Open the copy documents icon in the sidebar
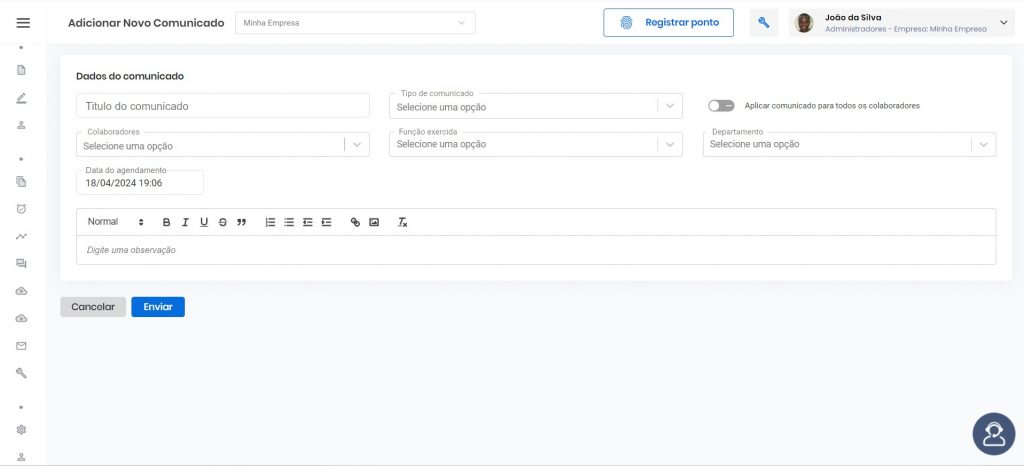Screen dimensions: 1024x466 click(21, 181)
